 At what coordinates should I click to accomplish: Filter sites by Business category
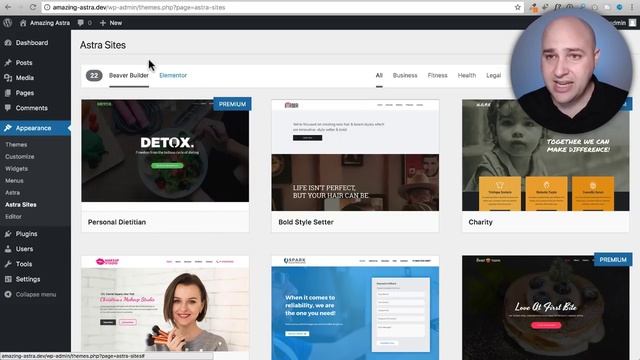click(x=405, y=75)
